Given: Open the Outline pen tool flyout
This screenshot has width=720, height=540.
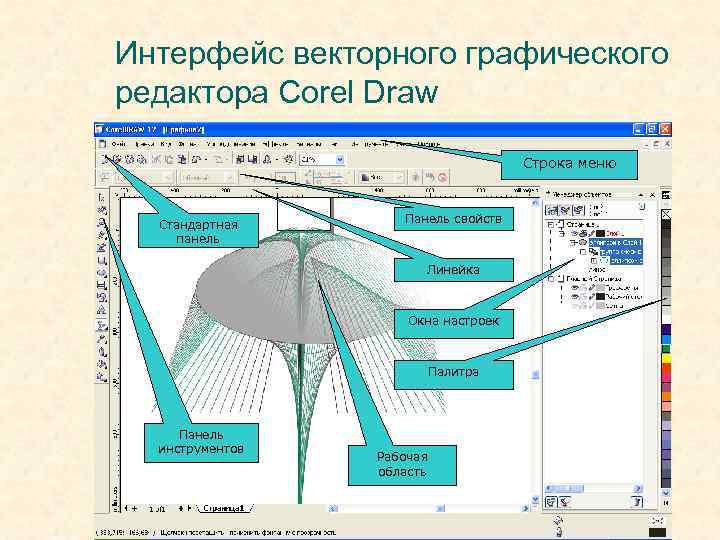Looking at the screenshot, I should coord(102,353).
